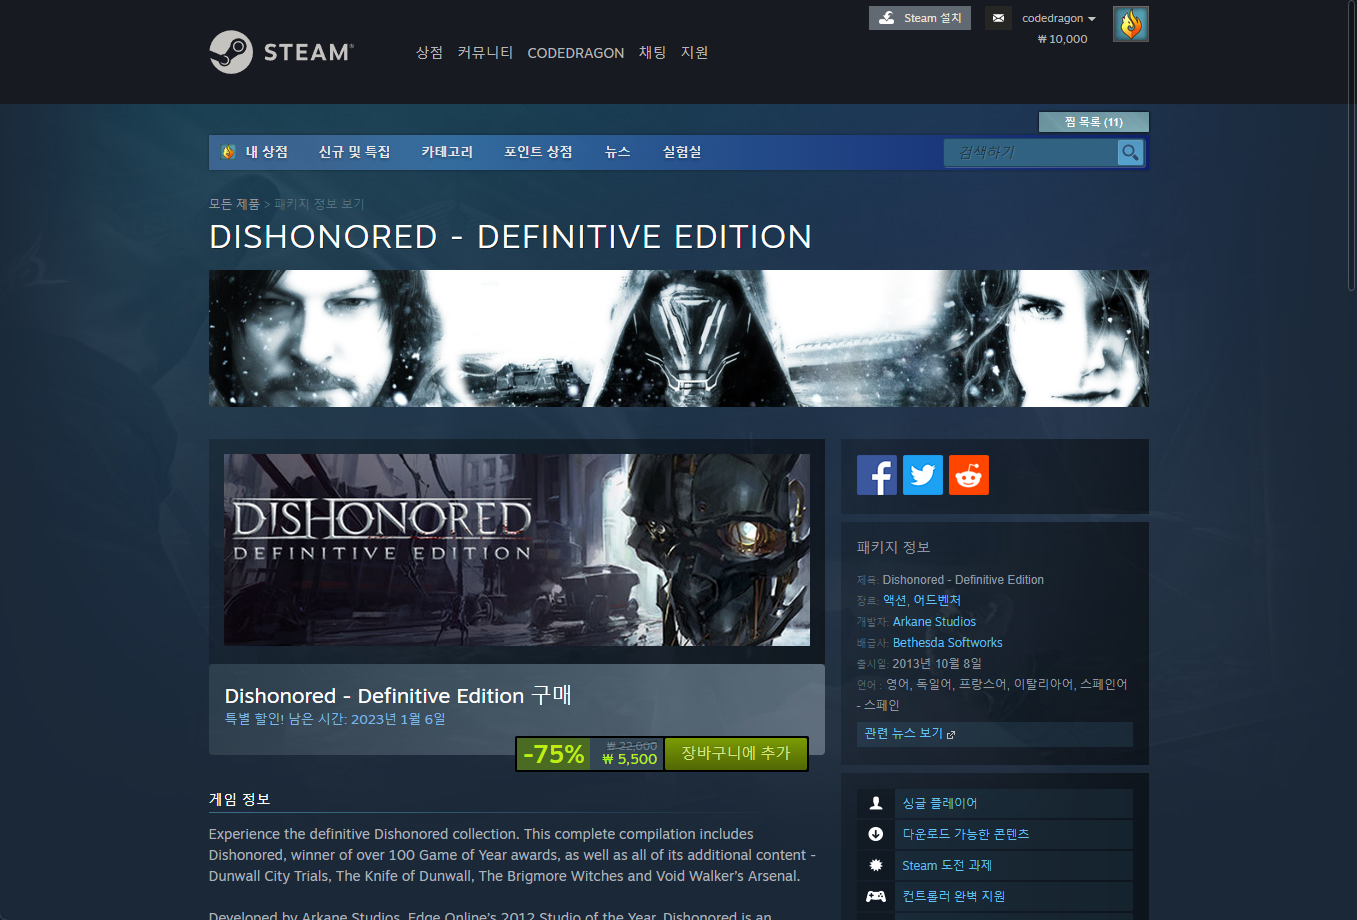The width and height of the screenshot is (1357, 920).
Task: Open the 채팅 menu
Action: point(652,52)
